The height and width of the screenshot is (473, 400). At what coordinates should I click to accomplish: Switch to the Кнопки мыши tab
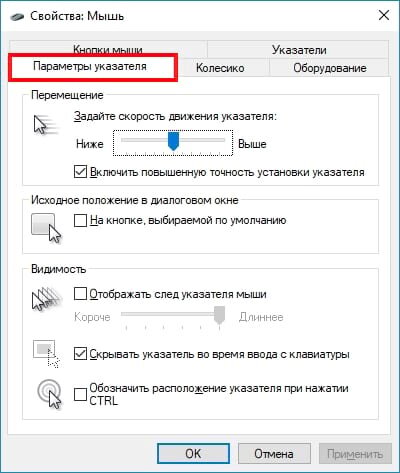108,49
